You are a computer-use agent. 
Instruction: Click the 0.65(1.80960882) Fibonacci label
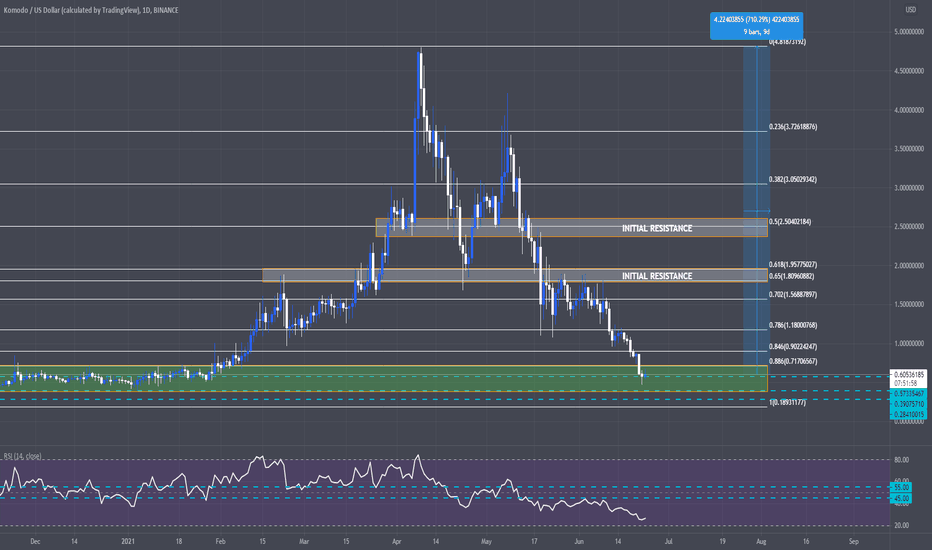point(791,276)
